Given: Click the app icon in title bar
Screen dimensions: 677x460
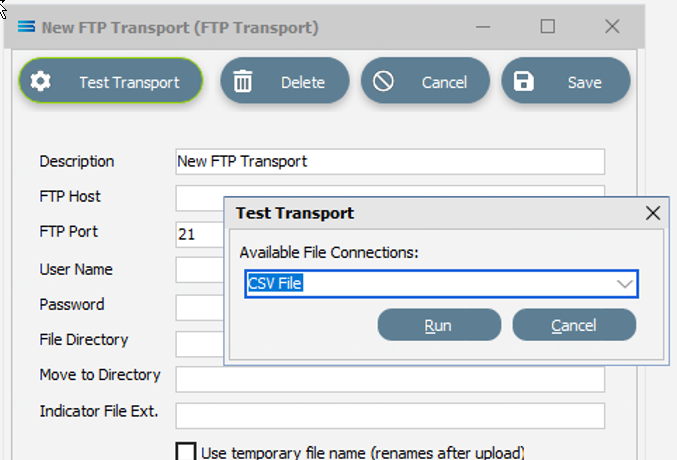Looking at the screenshot, I should coord(27,28).
